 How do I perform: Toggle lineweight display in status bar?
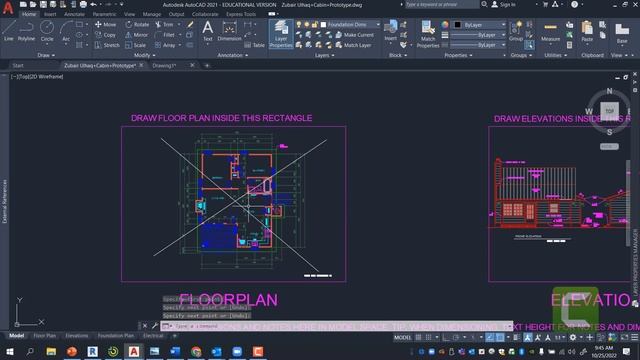(x=516, y=338)
